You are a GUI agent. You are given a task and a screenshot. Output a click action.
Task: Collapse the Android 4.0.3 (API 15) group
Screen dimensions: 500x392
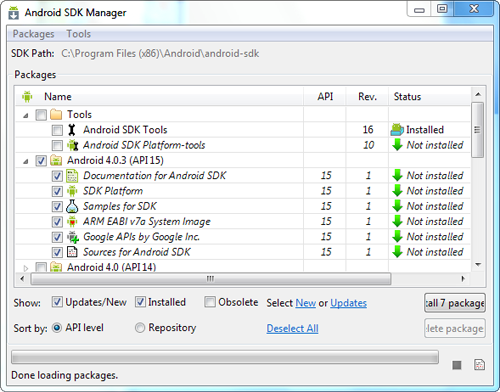coord(26,162)
